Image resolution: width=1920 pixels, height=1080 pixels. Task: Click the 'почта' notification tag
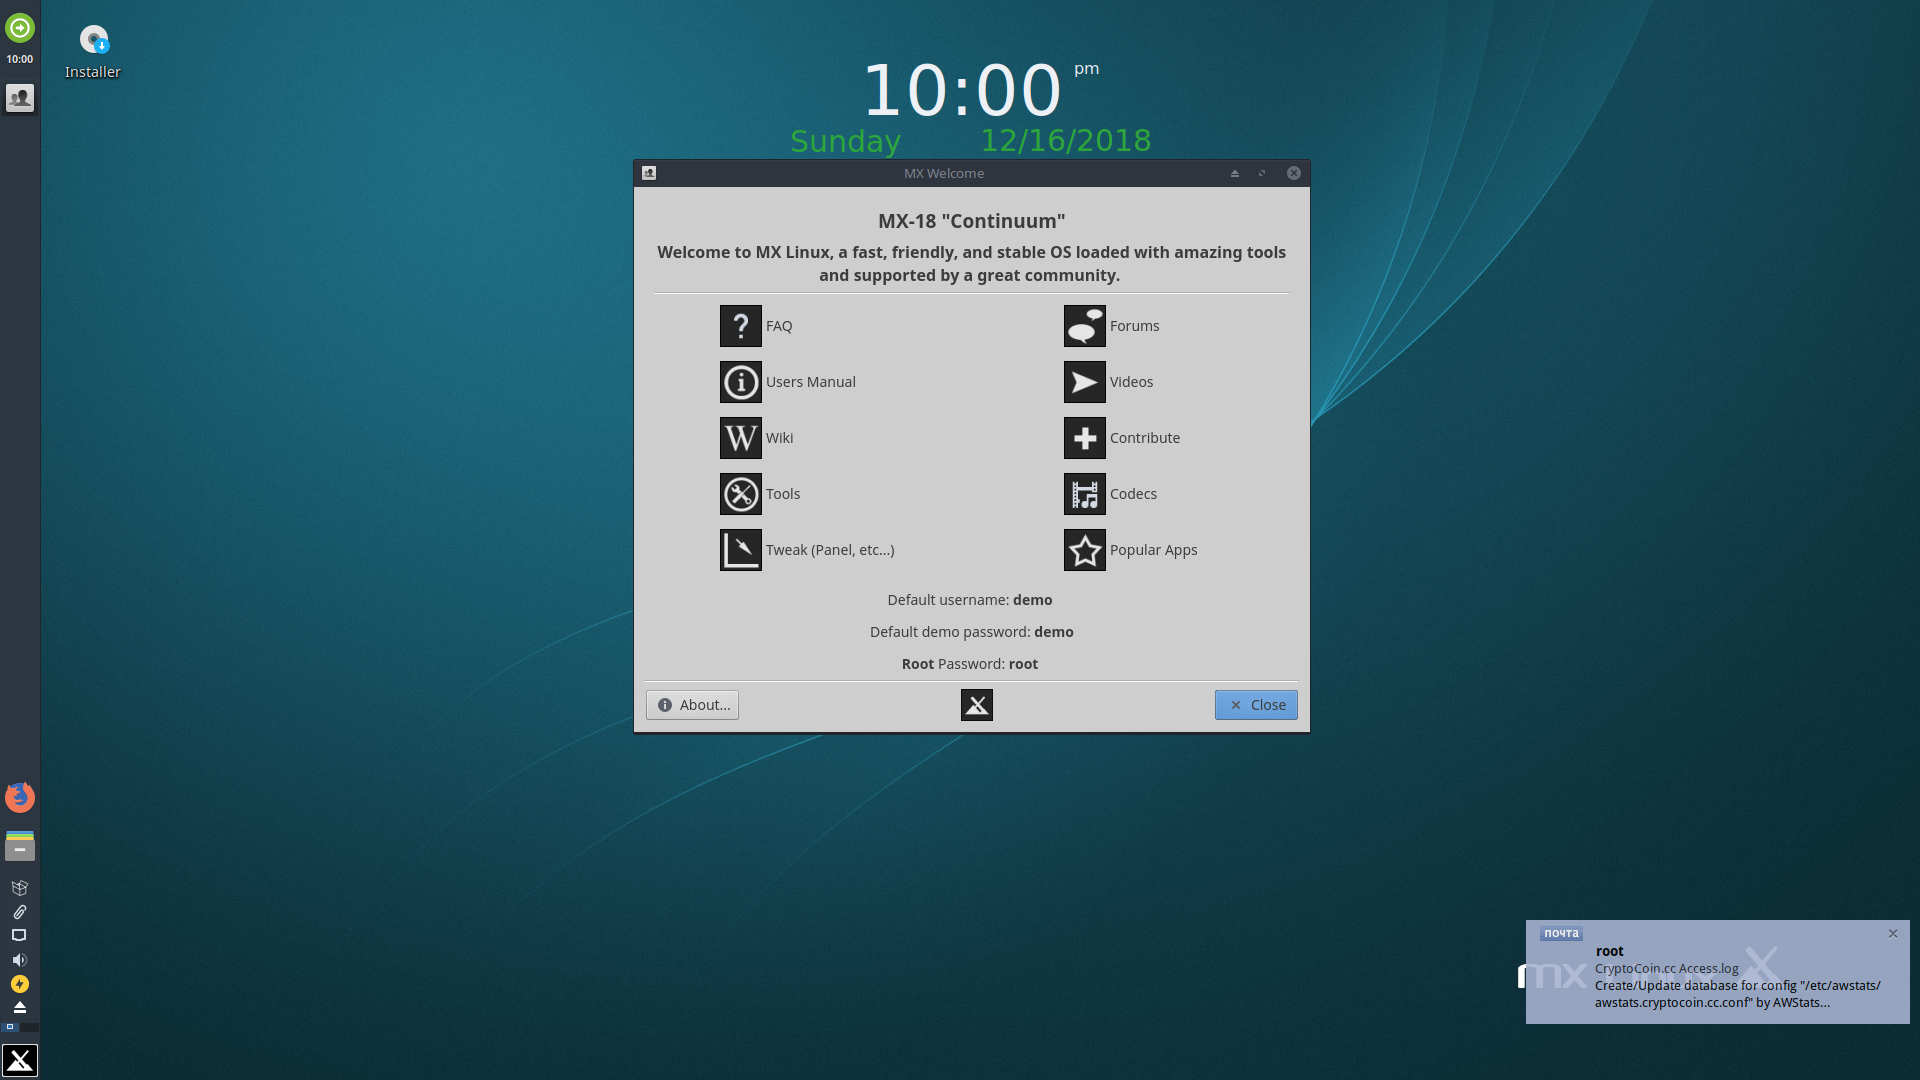coord(1561,933)
